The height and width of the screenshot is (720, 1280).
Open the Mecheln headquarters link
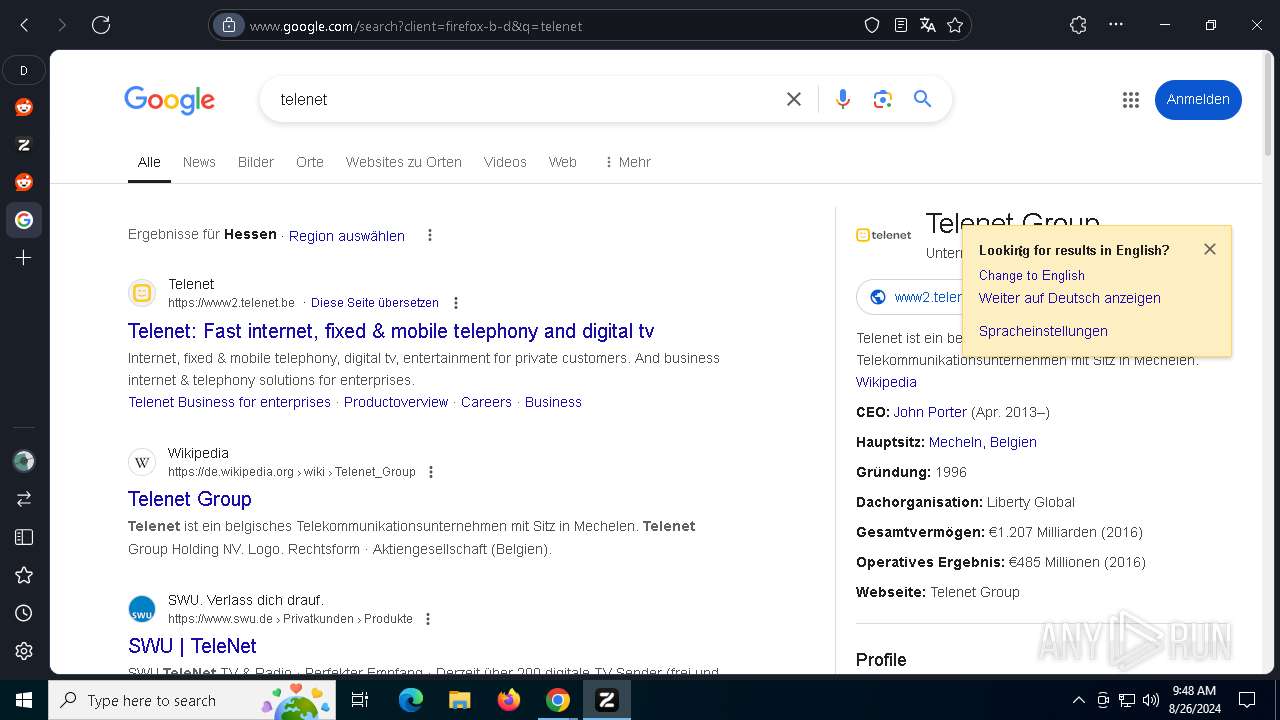[x=955, y=442]
